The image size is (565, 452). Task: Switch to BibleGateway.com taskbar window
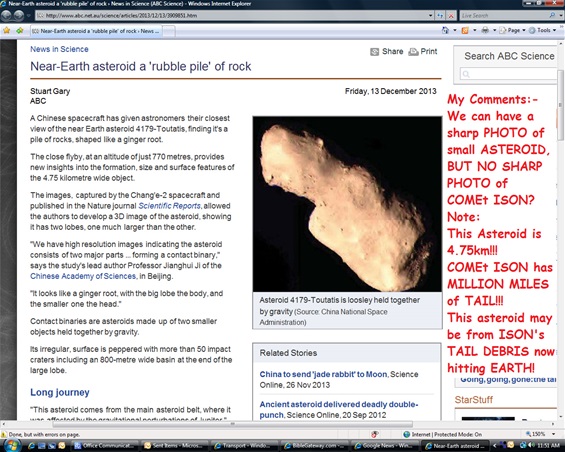click(314, 446)
